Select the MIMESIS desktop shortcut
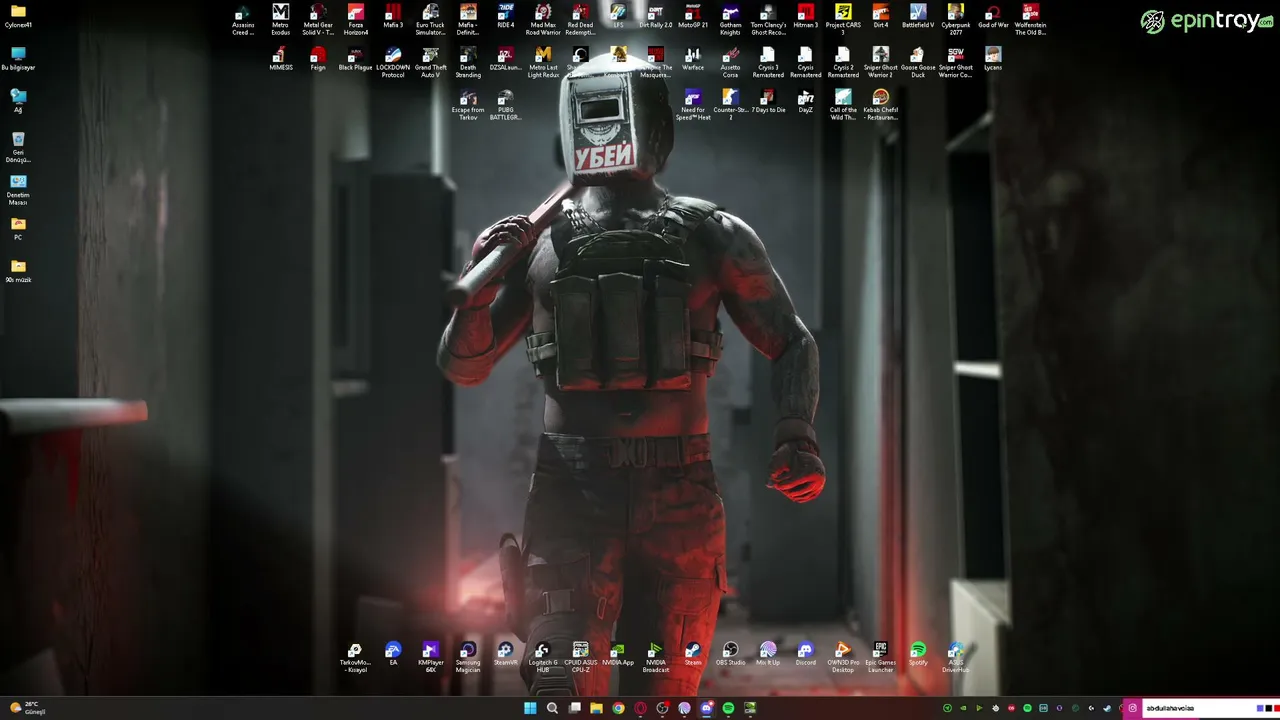 tap(280, 59)
